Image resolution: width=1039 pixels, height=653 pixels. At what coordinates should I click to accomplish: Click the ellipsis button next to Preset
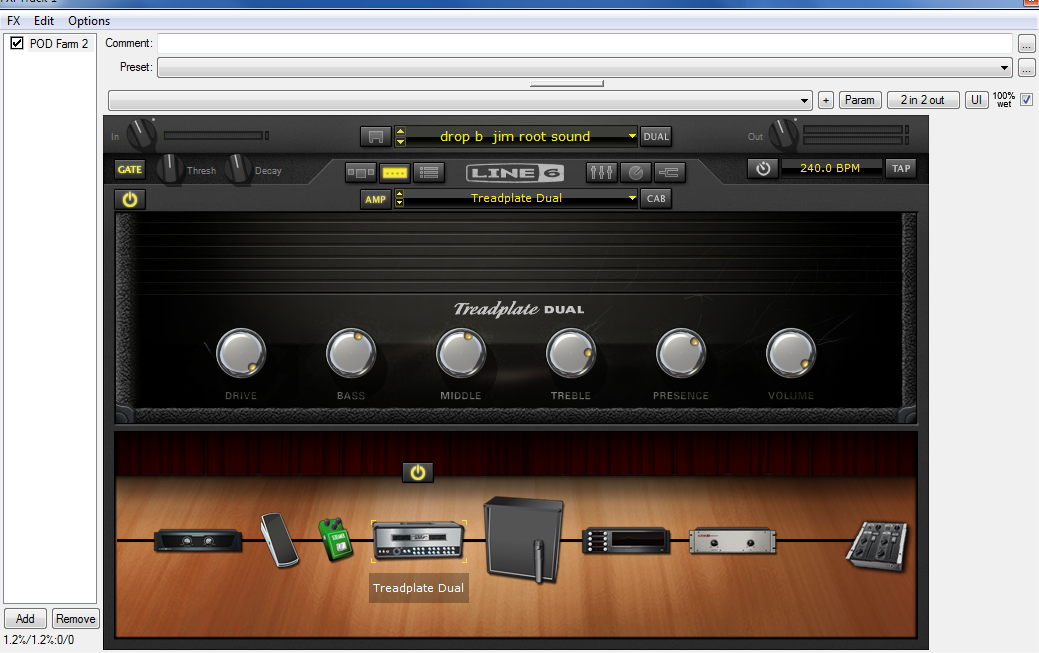tap(1026, 68)
